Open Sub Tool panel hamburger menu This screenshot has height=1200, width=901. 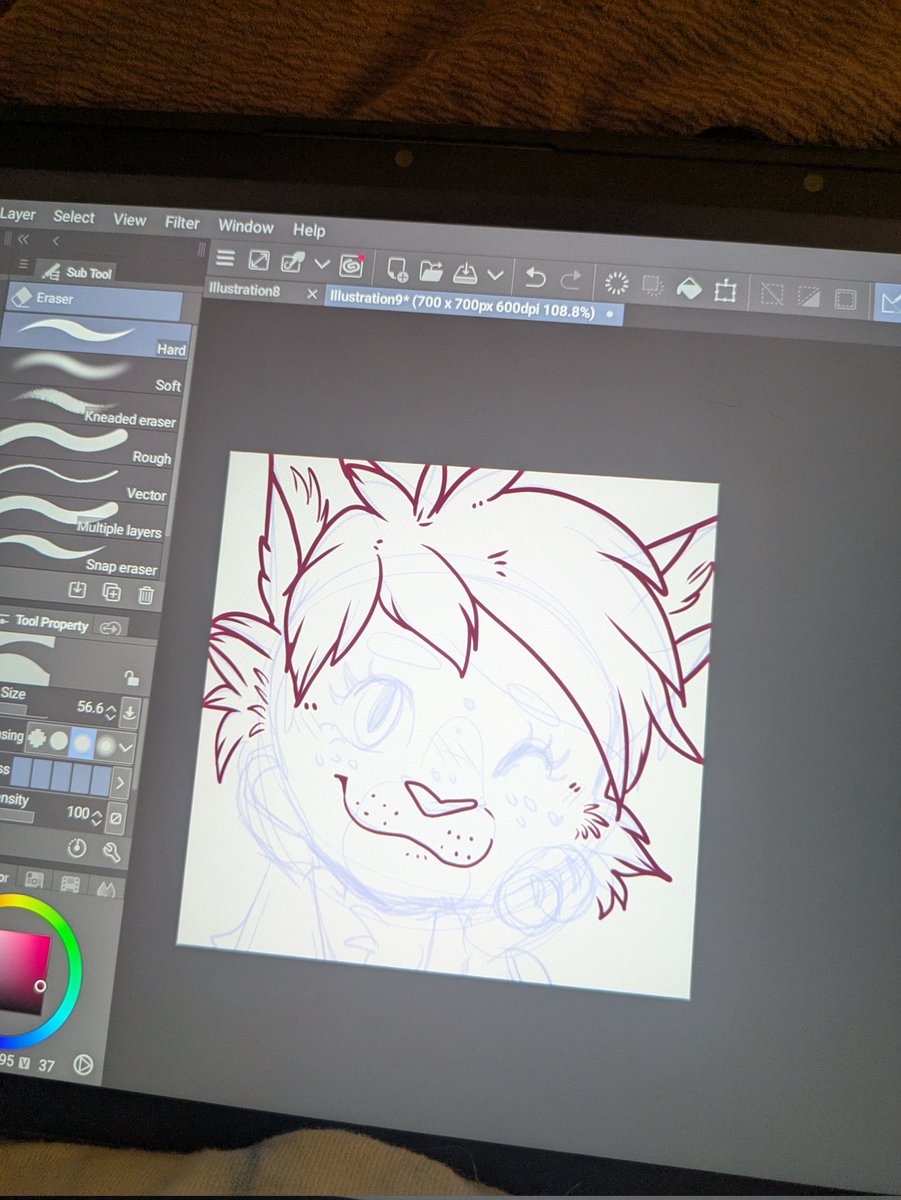click(x=22, y=264)
